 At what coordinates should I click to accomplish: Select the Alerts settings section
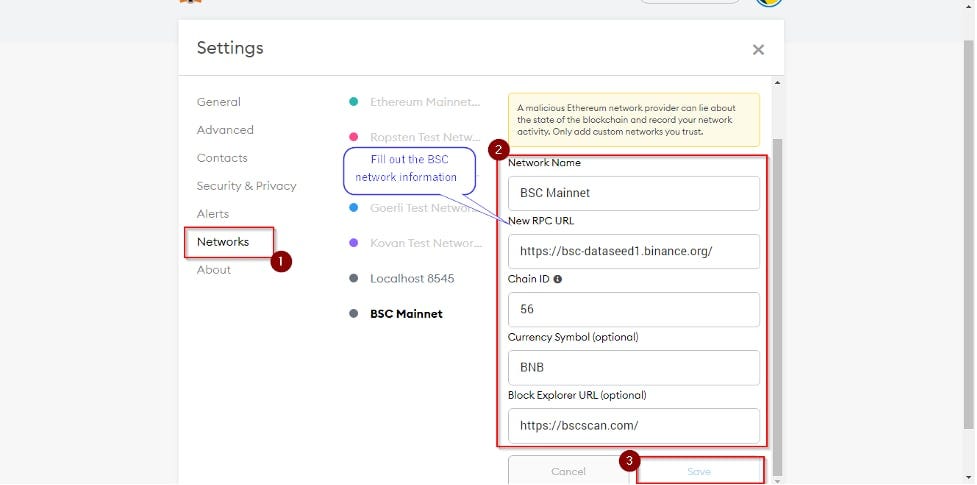point(212,214)
